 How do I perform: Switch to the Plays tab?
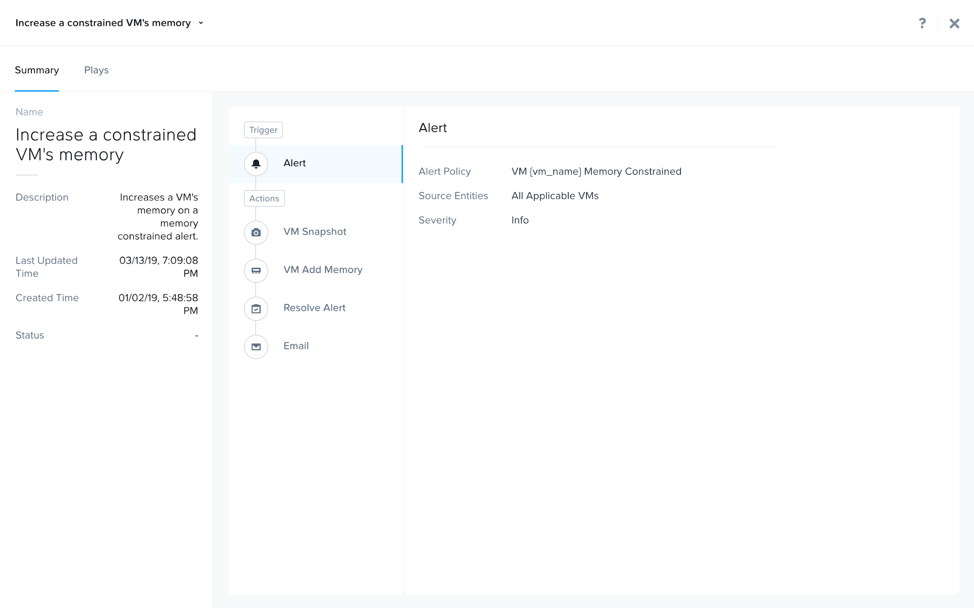tap(96, 70)
